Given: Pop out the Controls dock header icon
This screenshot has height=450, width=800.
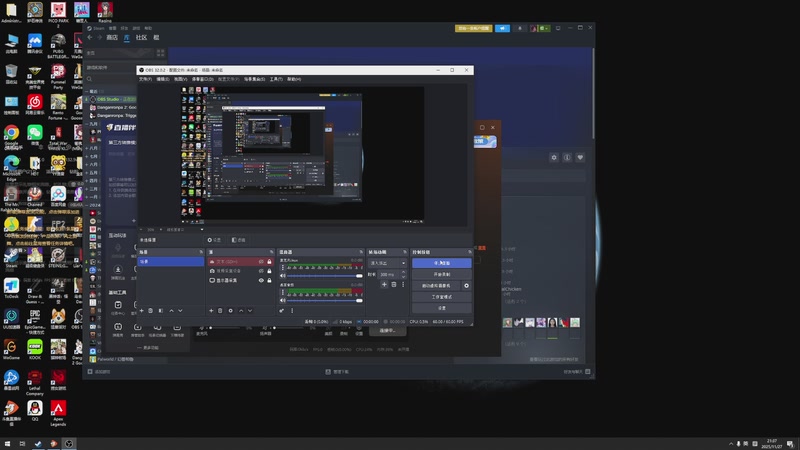Looking at the screenshot, I should (469, 252).
